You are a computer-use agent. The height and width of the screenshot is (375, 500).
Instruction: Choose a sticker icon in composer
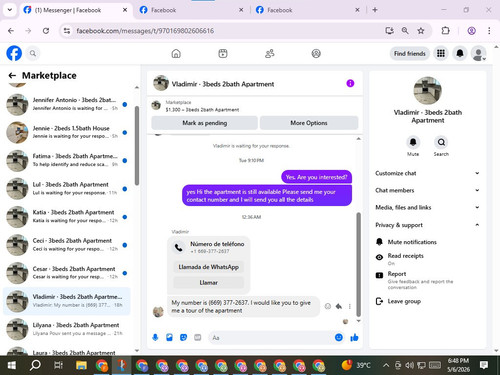[183, 338]
